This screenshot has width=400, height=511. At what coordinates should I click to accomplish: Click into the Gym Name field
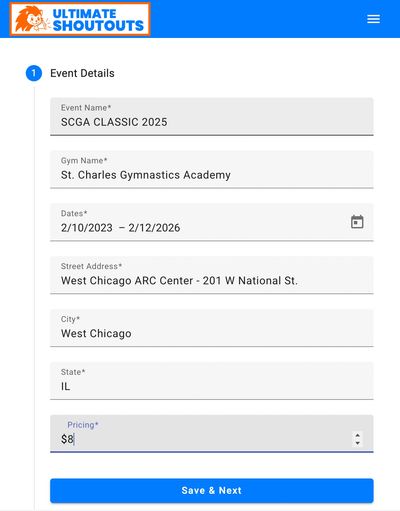click(x=212, y=169)
